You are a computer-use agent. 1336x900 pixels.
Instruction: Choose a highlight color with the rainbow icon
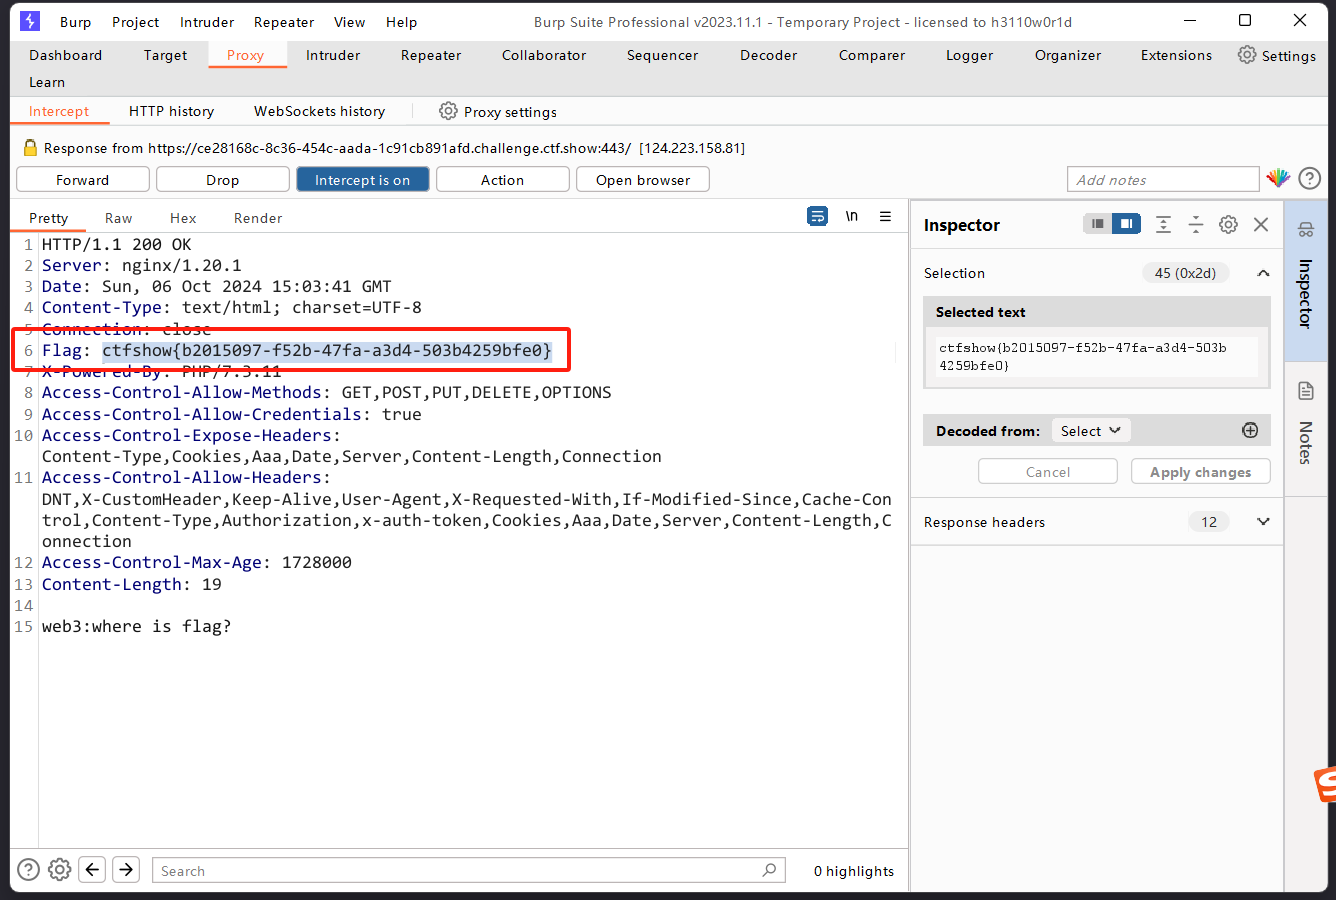[1278, 179]
